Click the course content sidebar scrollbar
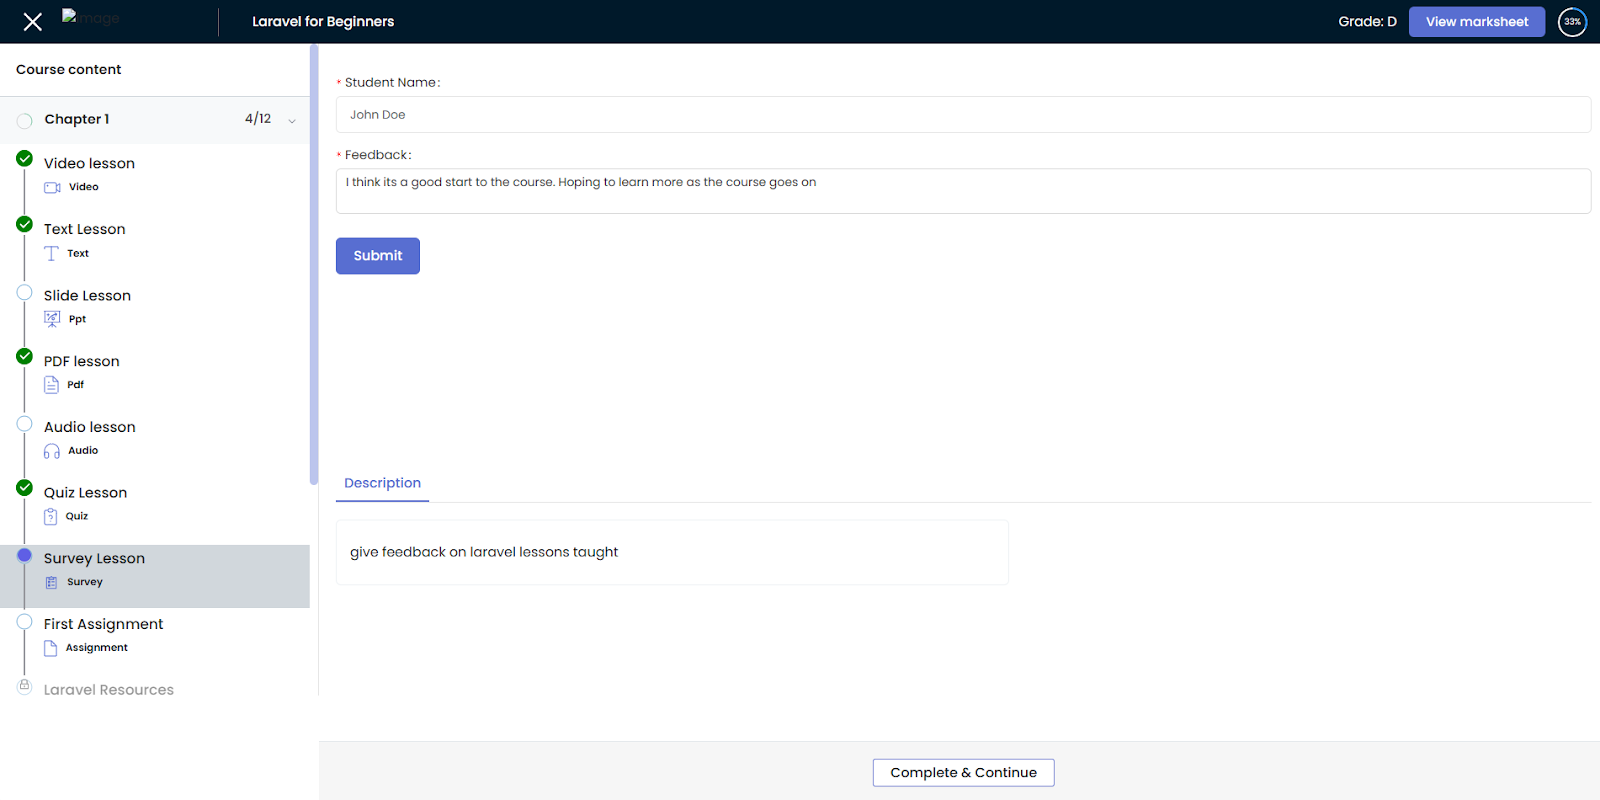The width and height of the screenshot is (1600, 800). [314, 265]
